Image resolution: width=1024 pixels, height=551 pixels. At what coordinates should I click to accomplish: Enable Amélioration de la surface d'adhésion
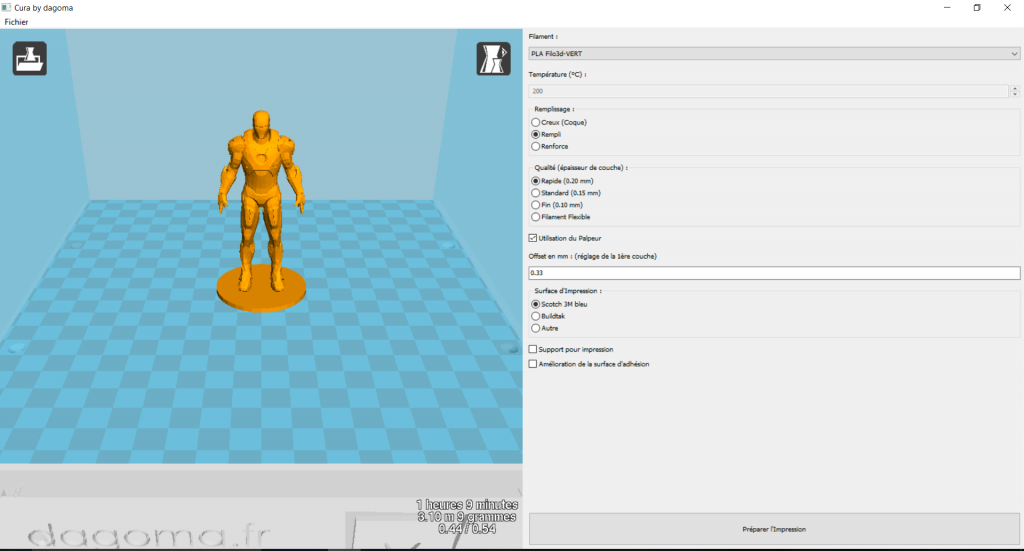coord(532,364)
